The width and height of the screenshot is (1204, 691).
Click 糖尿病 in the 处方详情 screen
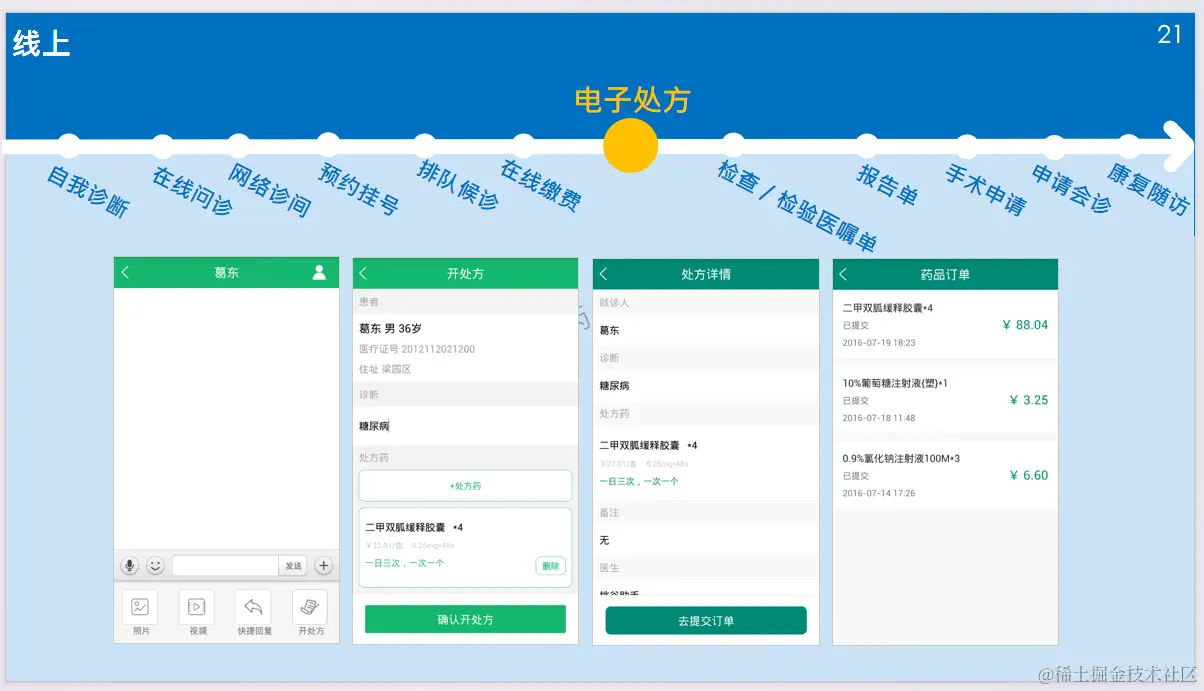(x=614, y=385)
